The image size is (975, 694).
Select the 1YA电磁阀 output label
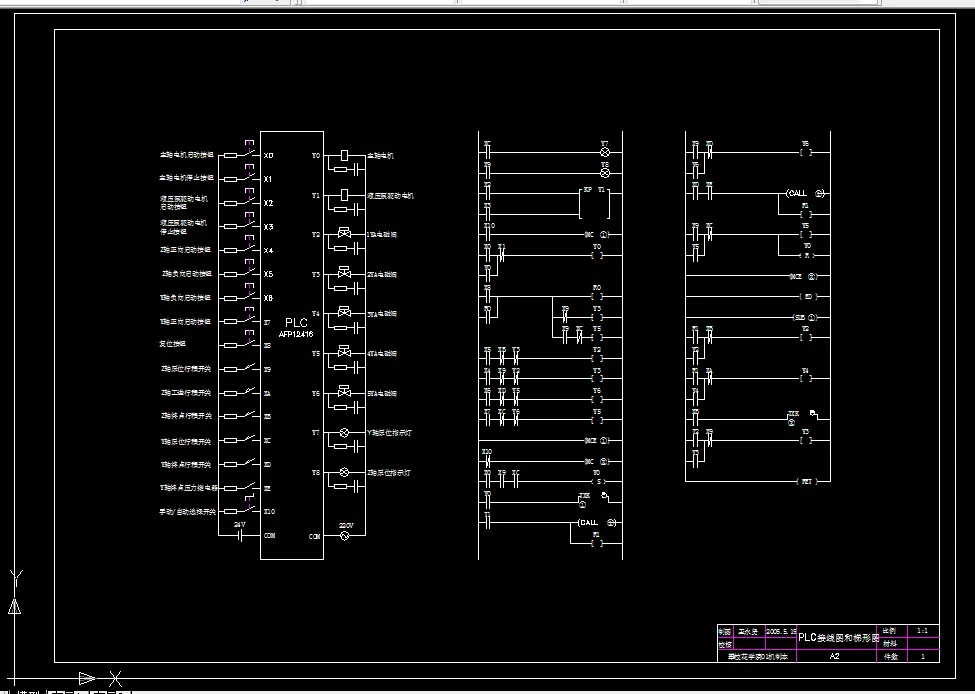click(382, 235)
